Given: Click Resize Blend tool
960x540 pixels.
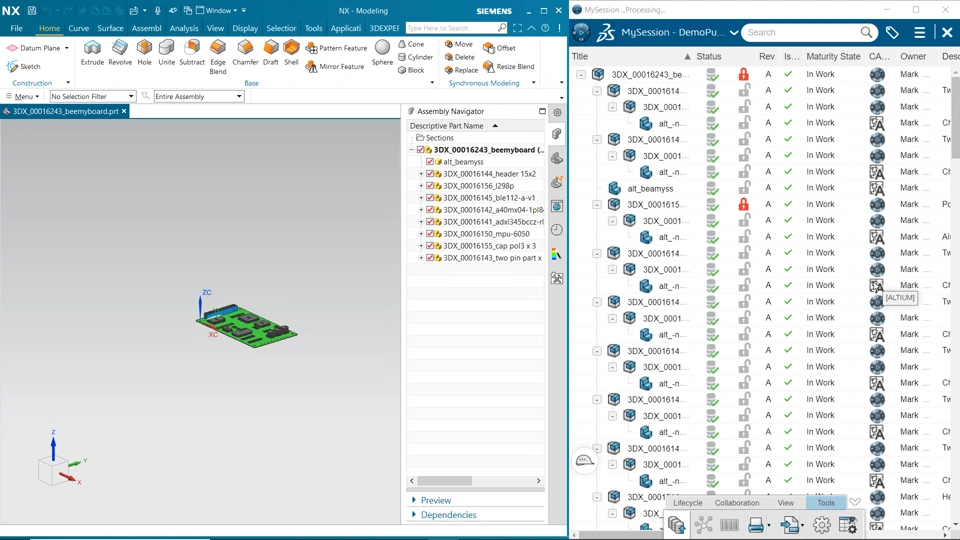Looking at the screenshot, I should tap(509, 66).
